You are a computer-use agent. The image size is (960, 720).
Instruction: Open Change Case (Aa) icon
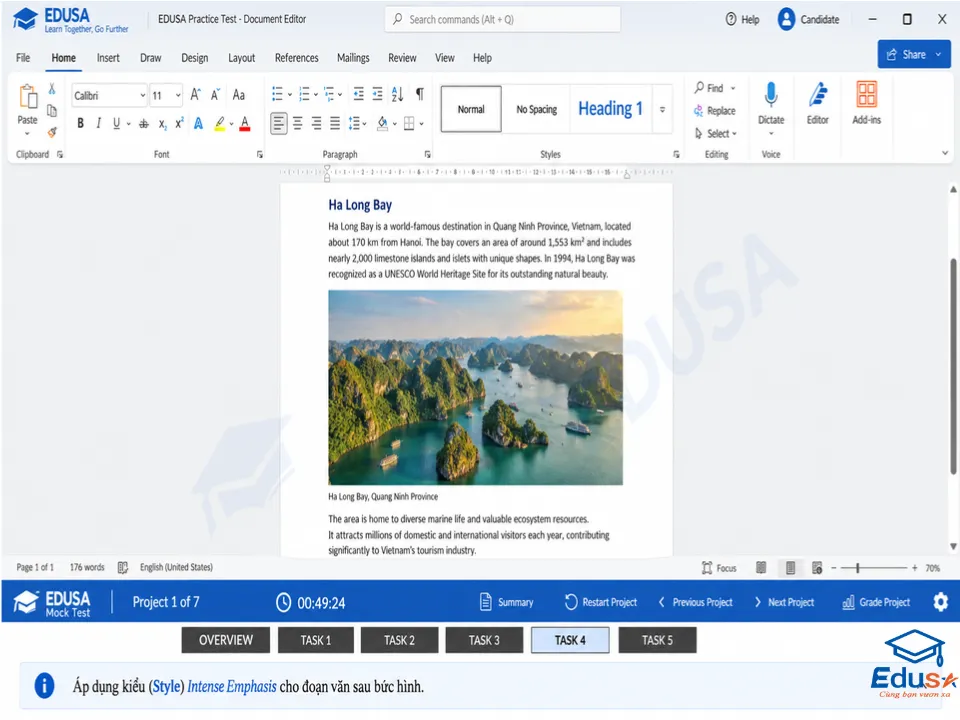[239, 95]
